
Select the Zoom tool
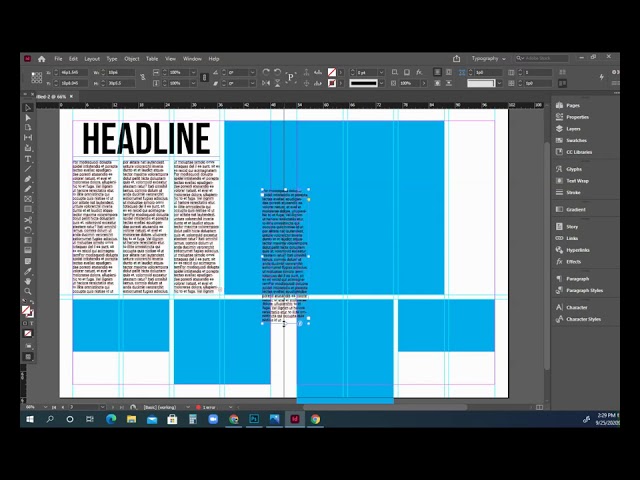pos(28,291)
